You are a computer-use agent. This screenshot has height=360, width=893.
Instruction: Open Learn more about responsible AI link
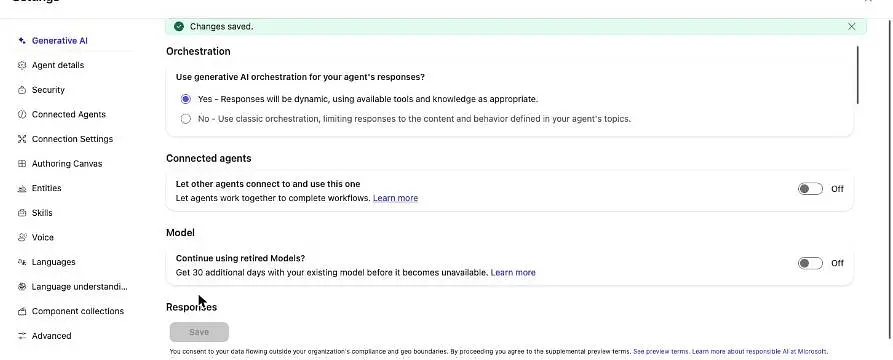coord(759,352)
